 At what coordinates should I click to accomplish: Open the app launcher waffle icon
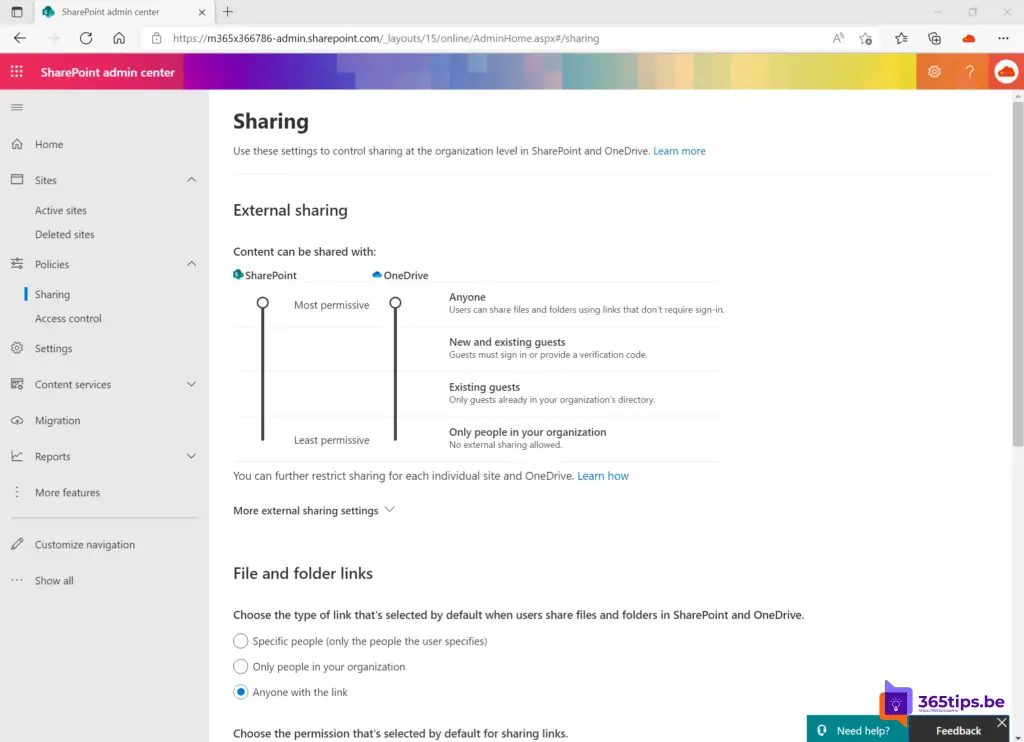pos(16,72)
